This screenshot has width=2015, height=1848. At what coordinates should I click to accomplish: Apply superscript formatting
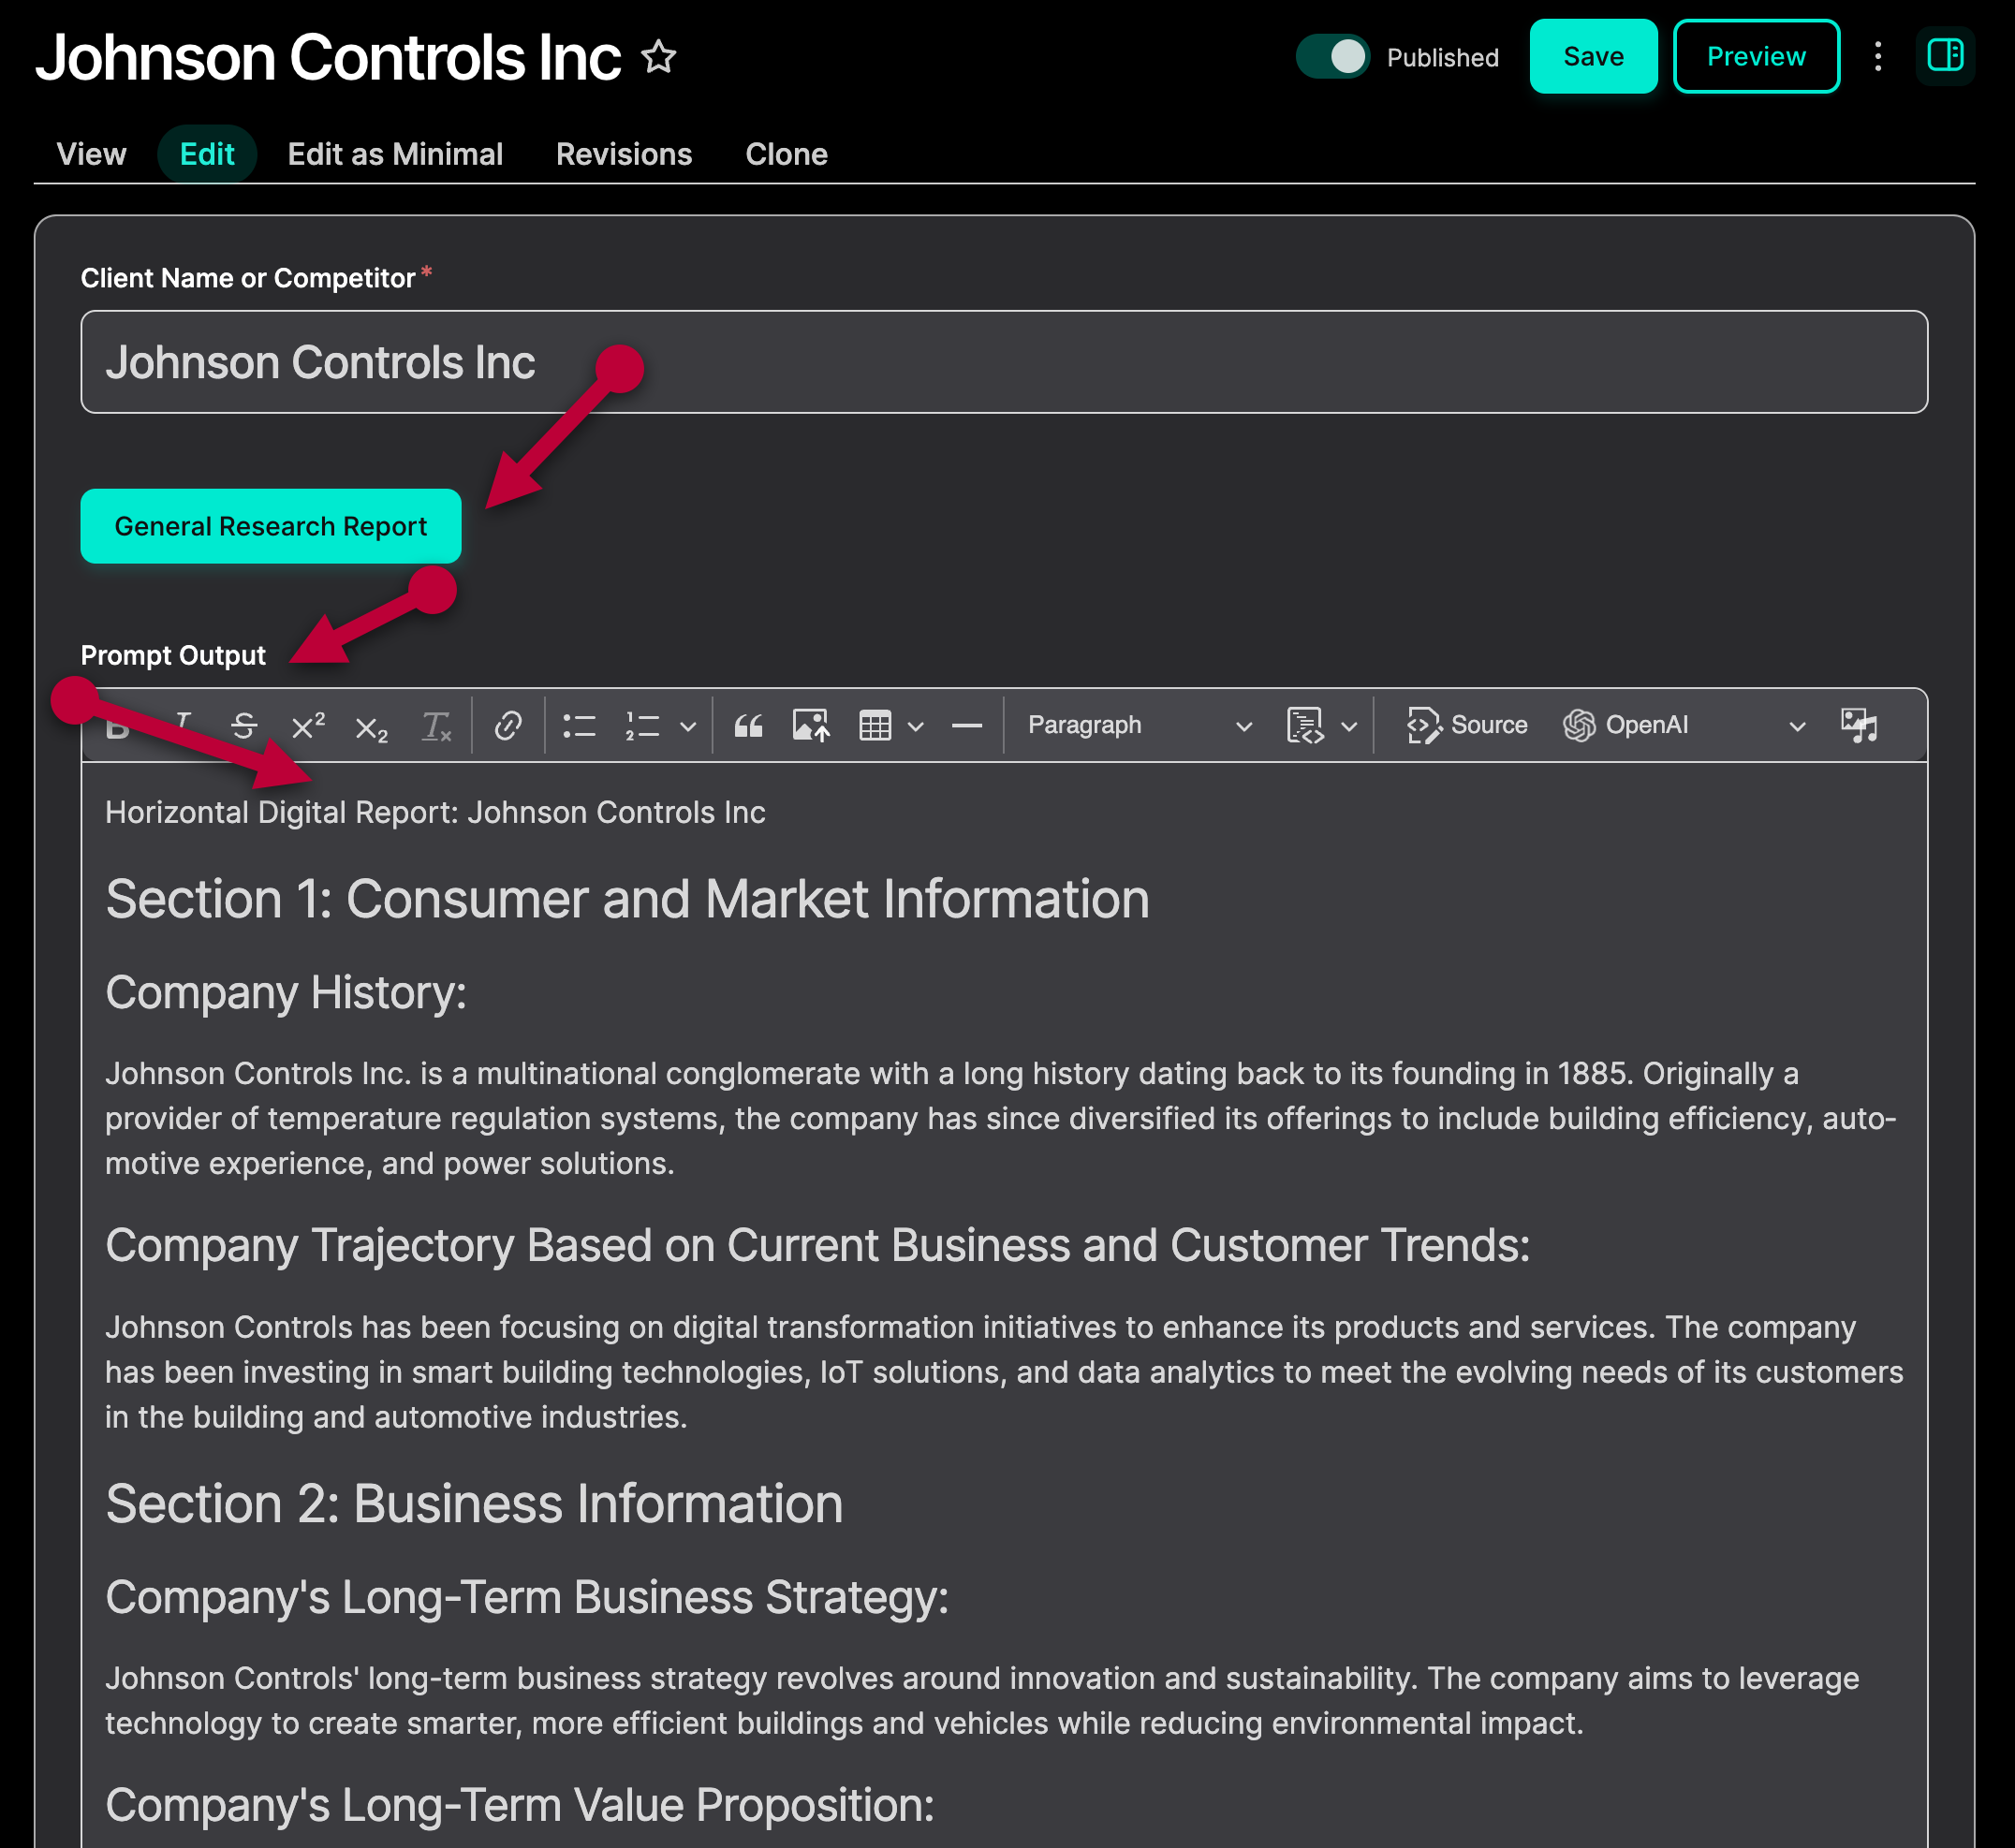tap(308, 725)
